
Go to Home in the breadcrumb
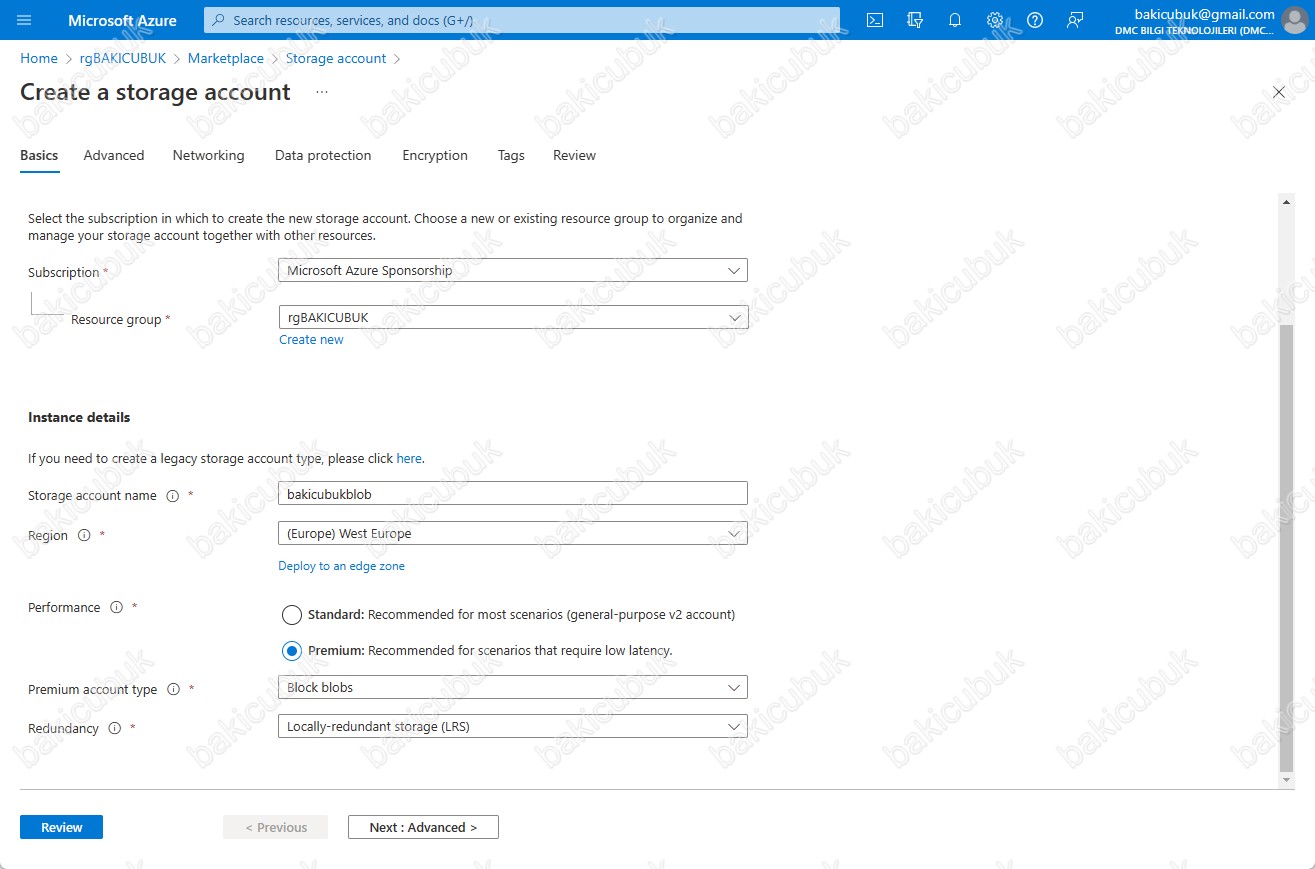point(39,58)
